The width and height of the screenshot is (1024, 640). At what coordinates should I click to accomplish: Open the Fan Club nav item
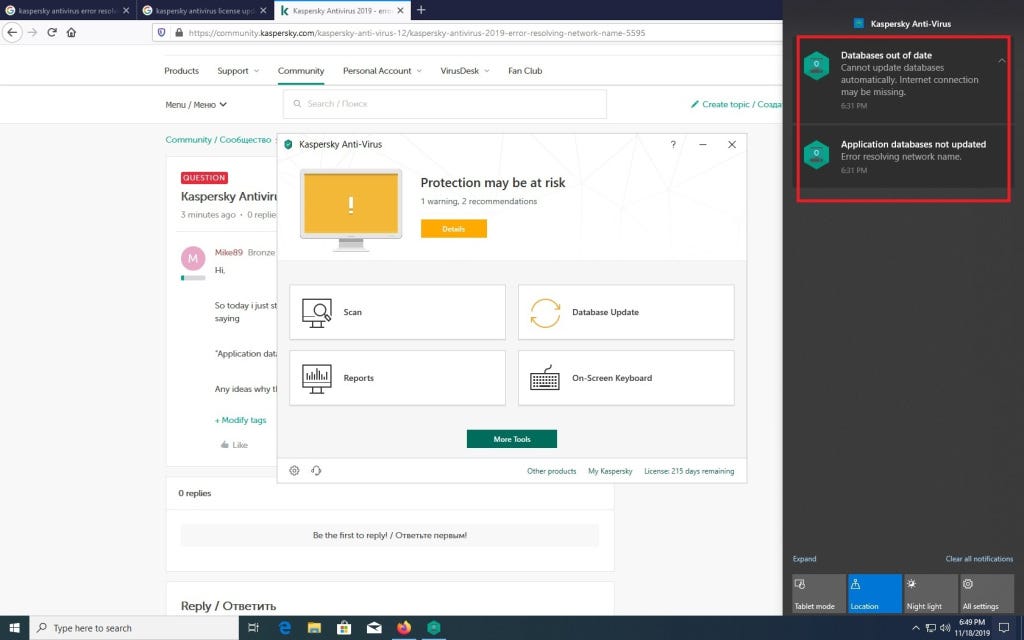click(x=525, y=71)
